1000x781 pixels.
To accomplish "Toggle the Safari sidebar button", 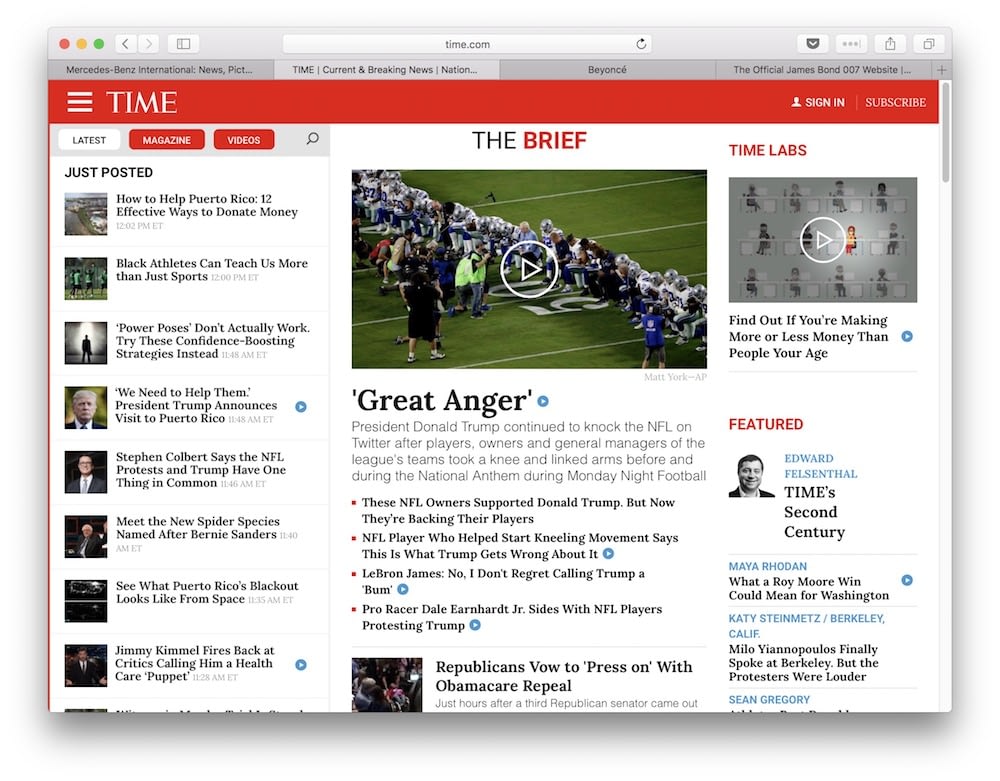I will coord(184,43).
